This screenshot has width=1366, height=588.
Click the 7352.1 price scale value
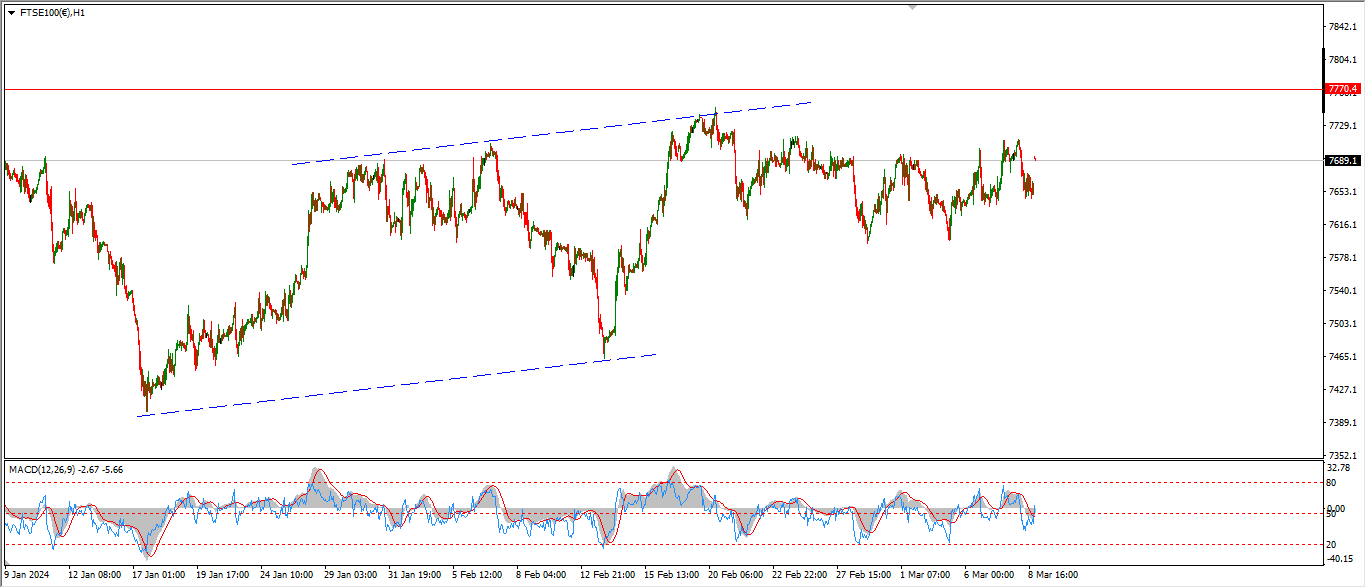tap(1342, 455)
